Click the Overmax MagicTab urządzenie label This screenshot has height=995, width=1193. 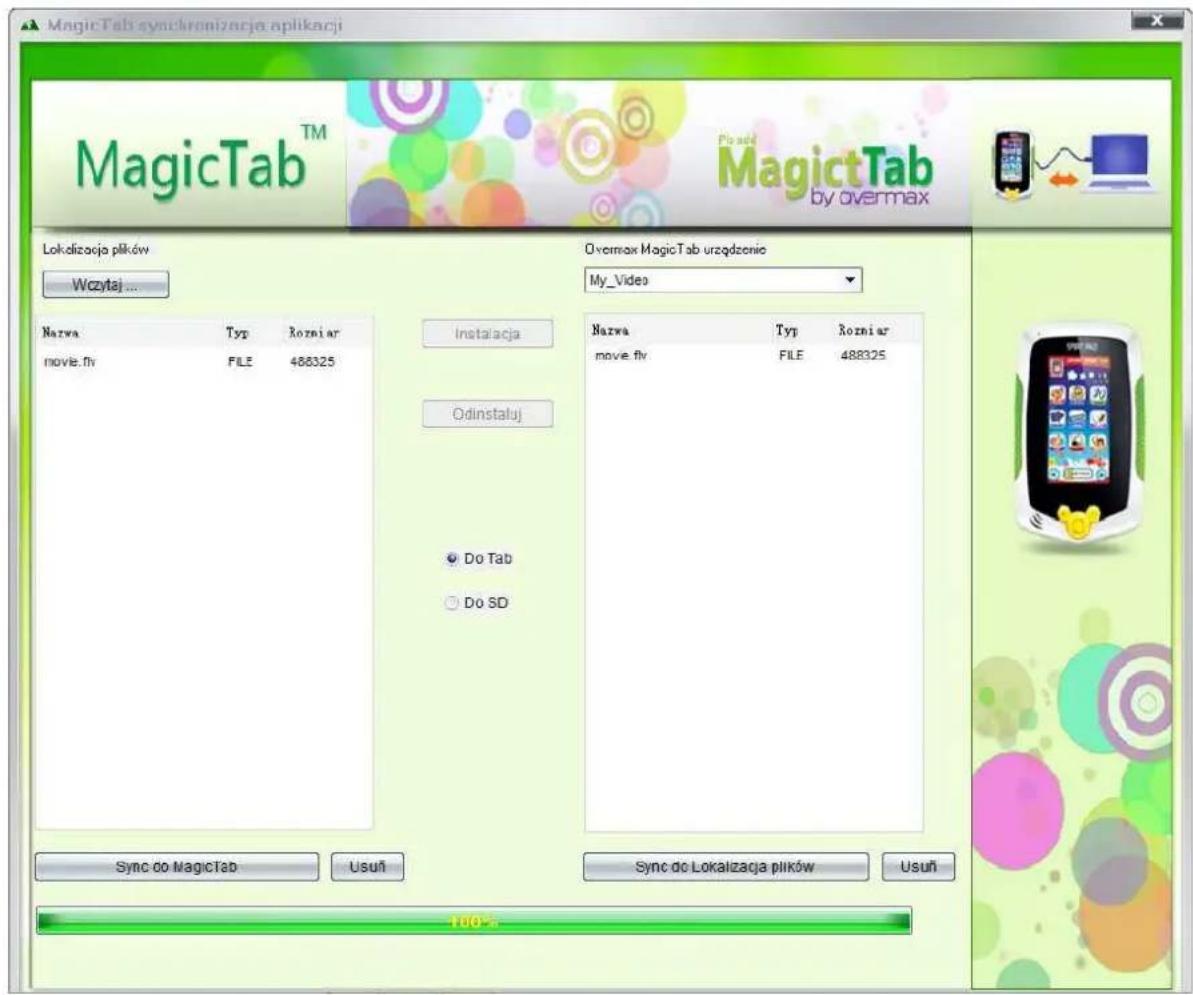point(676,250)
